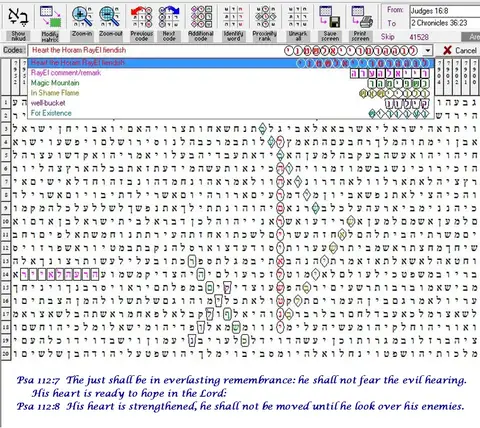480x428 pixels.
Task: Click row number 9 header
Action: click(6, 208)
